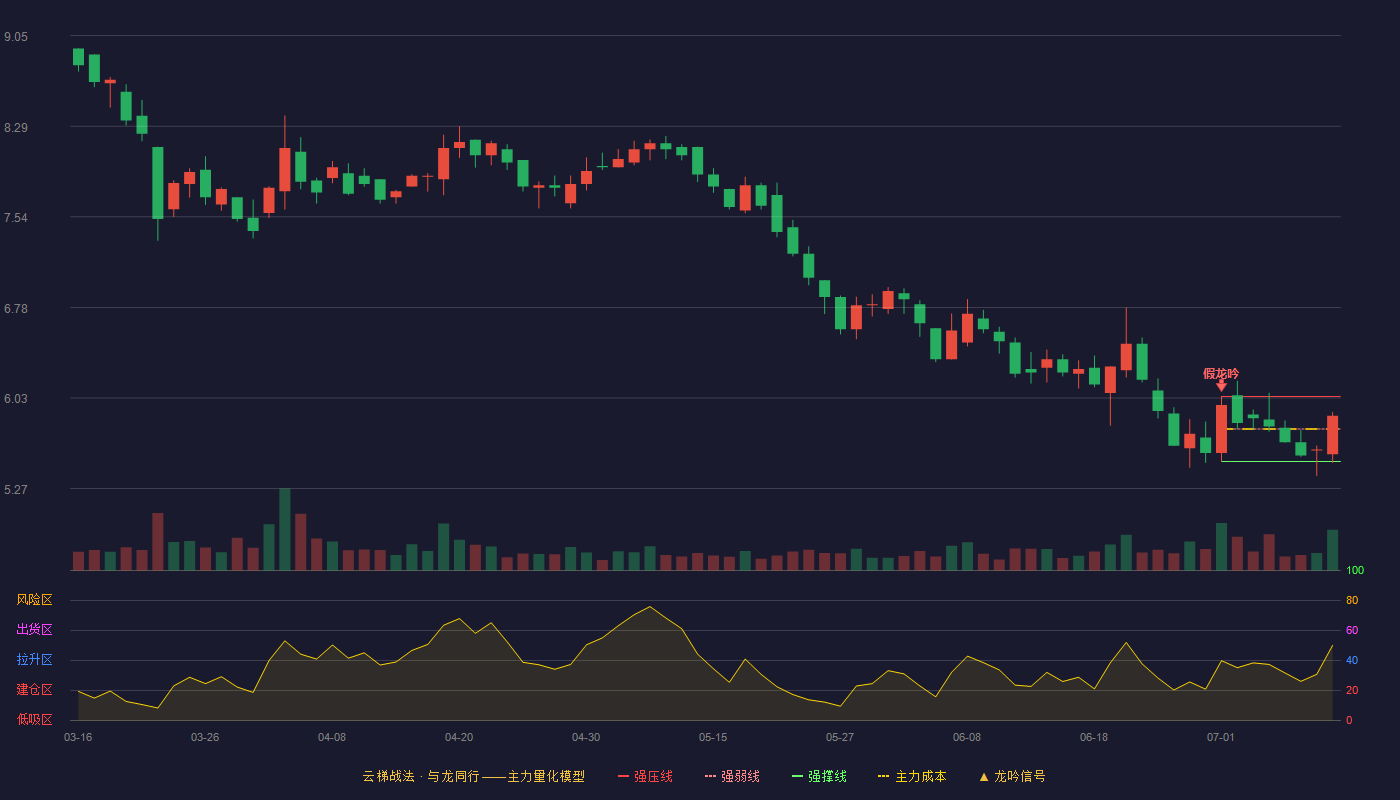Click the 20 indicator scale label
Screen dimensions: 1400x800
coord(1352,690)
